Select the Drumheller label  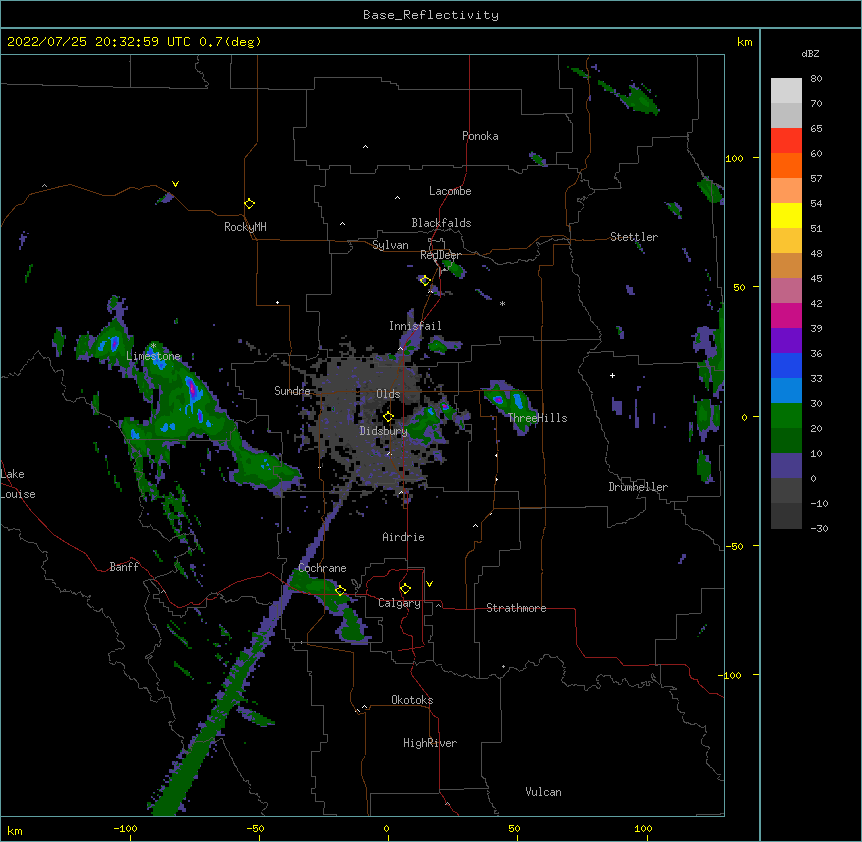[x=638, y=487]
